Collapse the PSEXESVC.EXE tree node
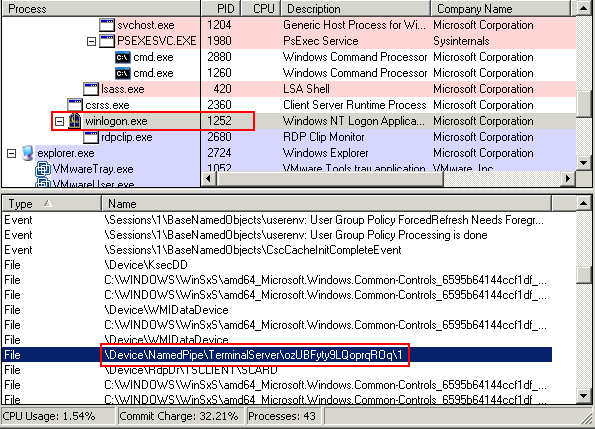Screen dimensions: 595x429 point(91,41)
